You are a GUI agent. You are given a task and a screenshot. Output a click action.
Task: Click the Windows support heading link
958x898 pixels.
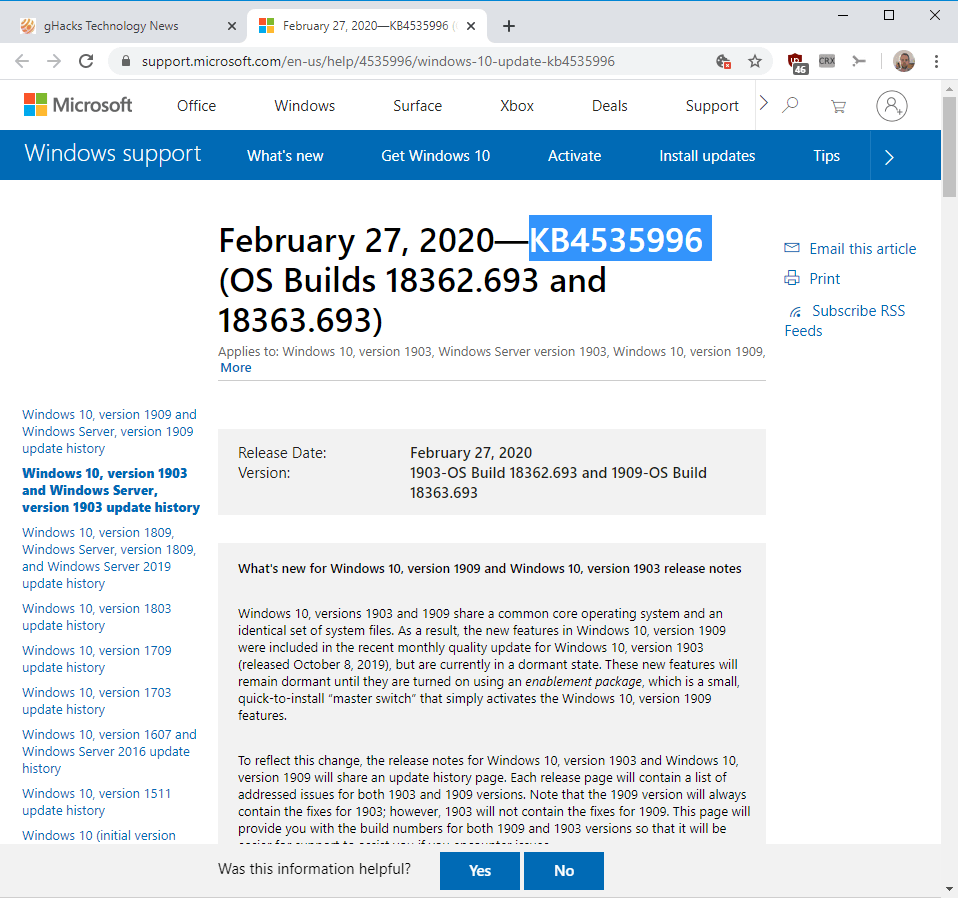pyautogui.click(x=112, y=153)
